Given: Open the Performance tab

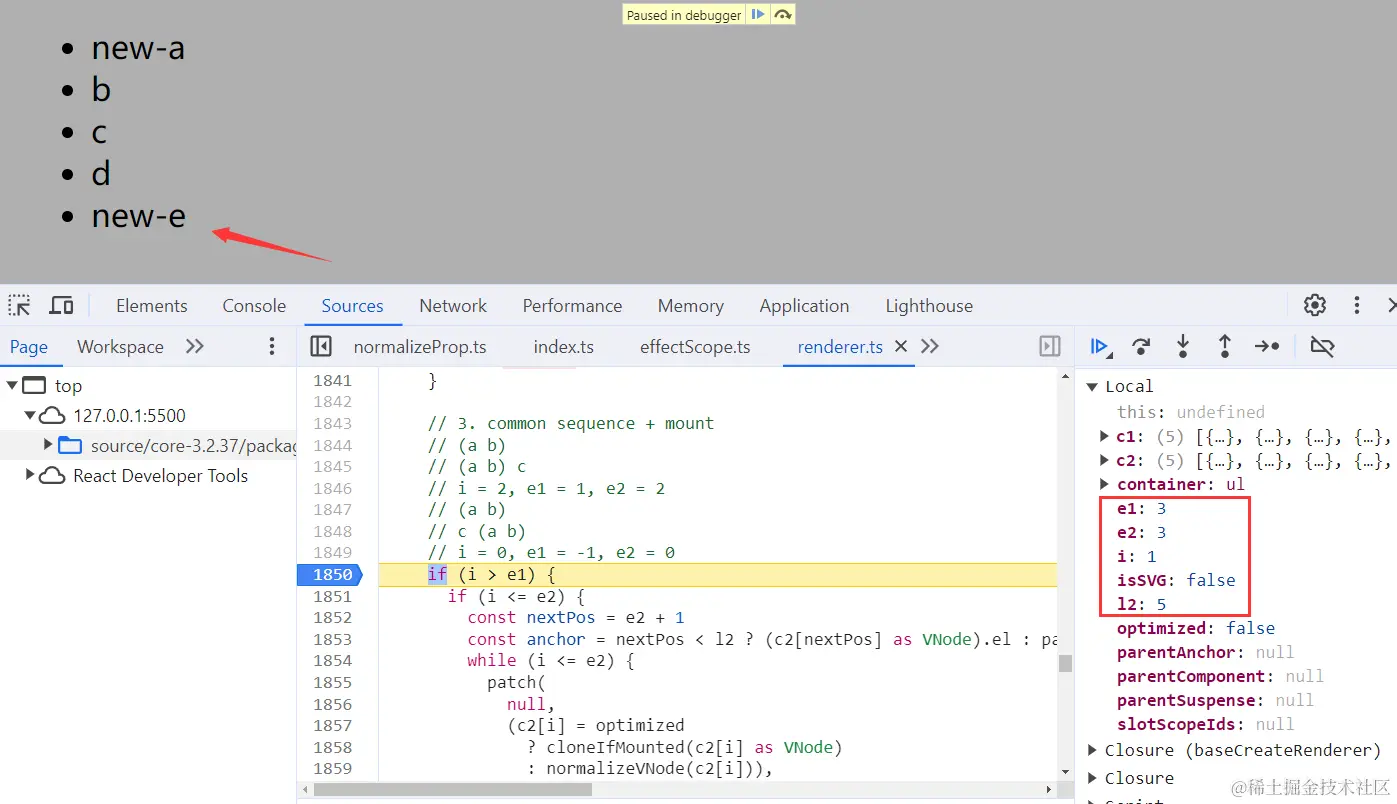Looking at the screenshot, I should tap(572, 306).
